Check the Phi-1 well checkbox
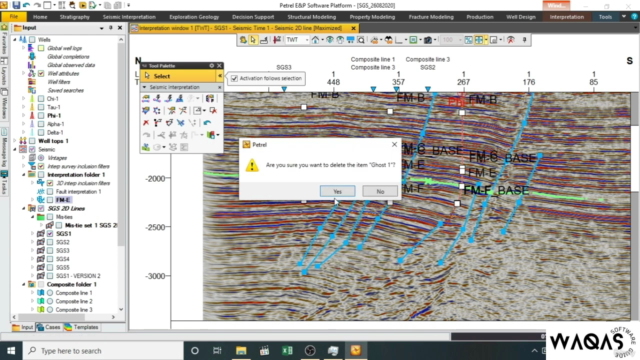Image resolution: width=640 pixels, height=360 pixels. point(41,116)
